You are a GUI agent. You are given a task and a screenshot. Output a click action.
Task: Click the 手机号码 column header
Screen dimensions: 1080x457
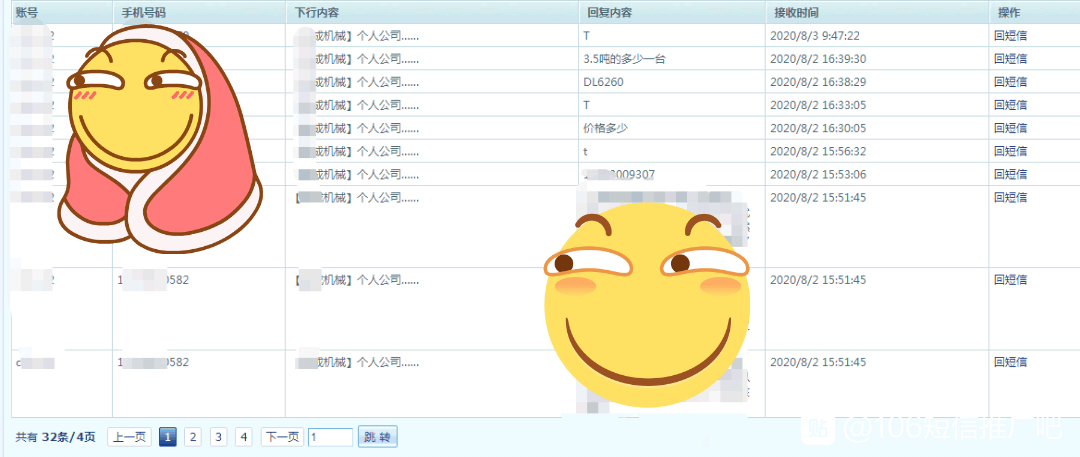[x=143, y=13]
